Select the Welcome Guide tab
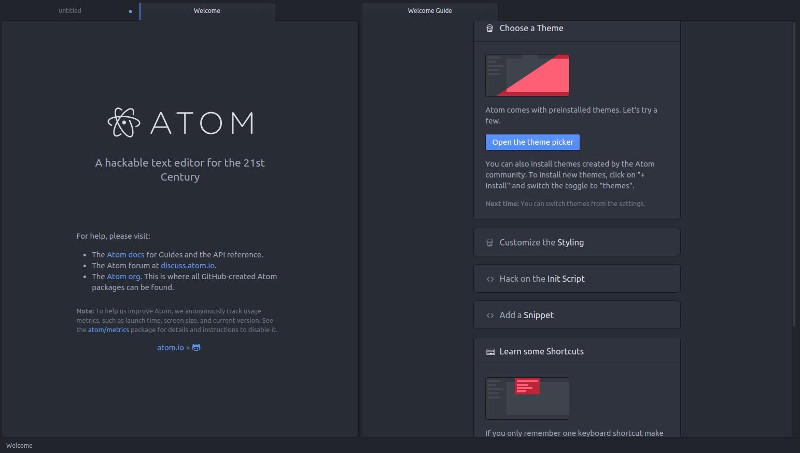This screenshot has height=453, width=800. tap(430, 11)
